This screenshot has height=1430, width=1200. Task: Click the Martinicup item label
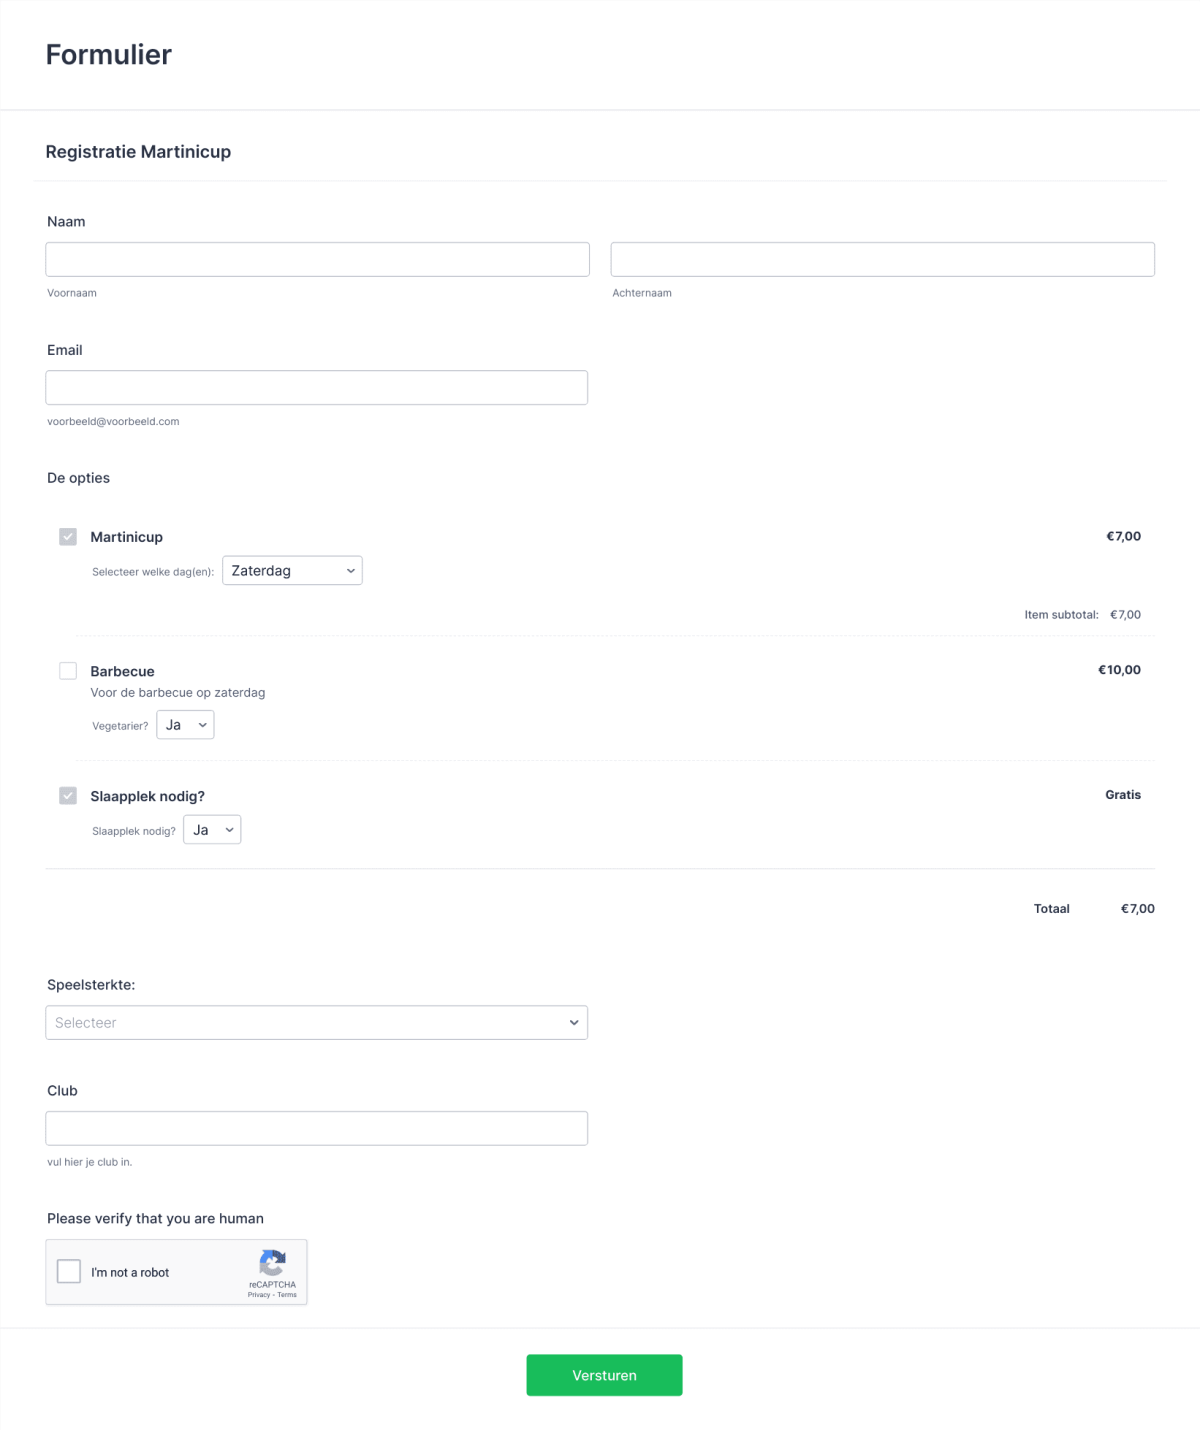[126, 536]
